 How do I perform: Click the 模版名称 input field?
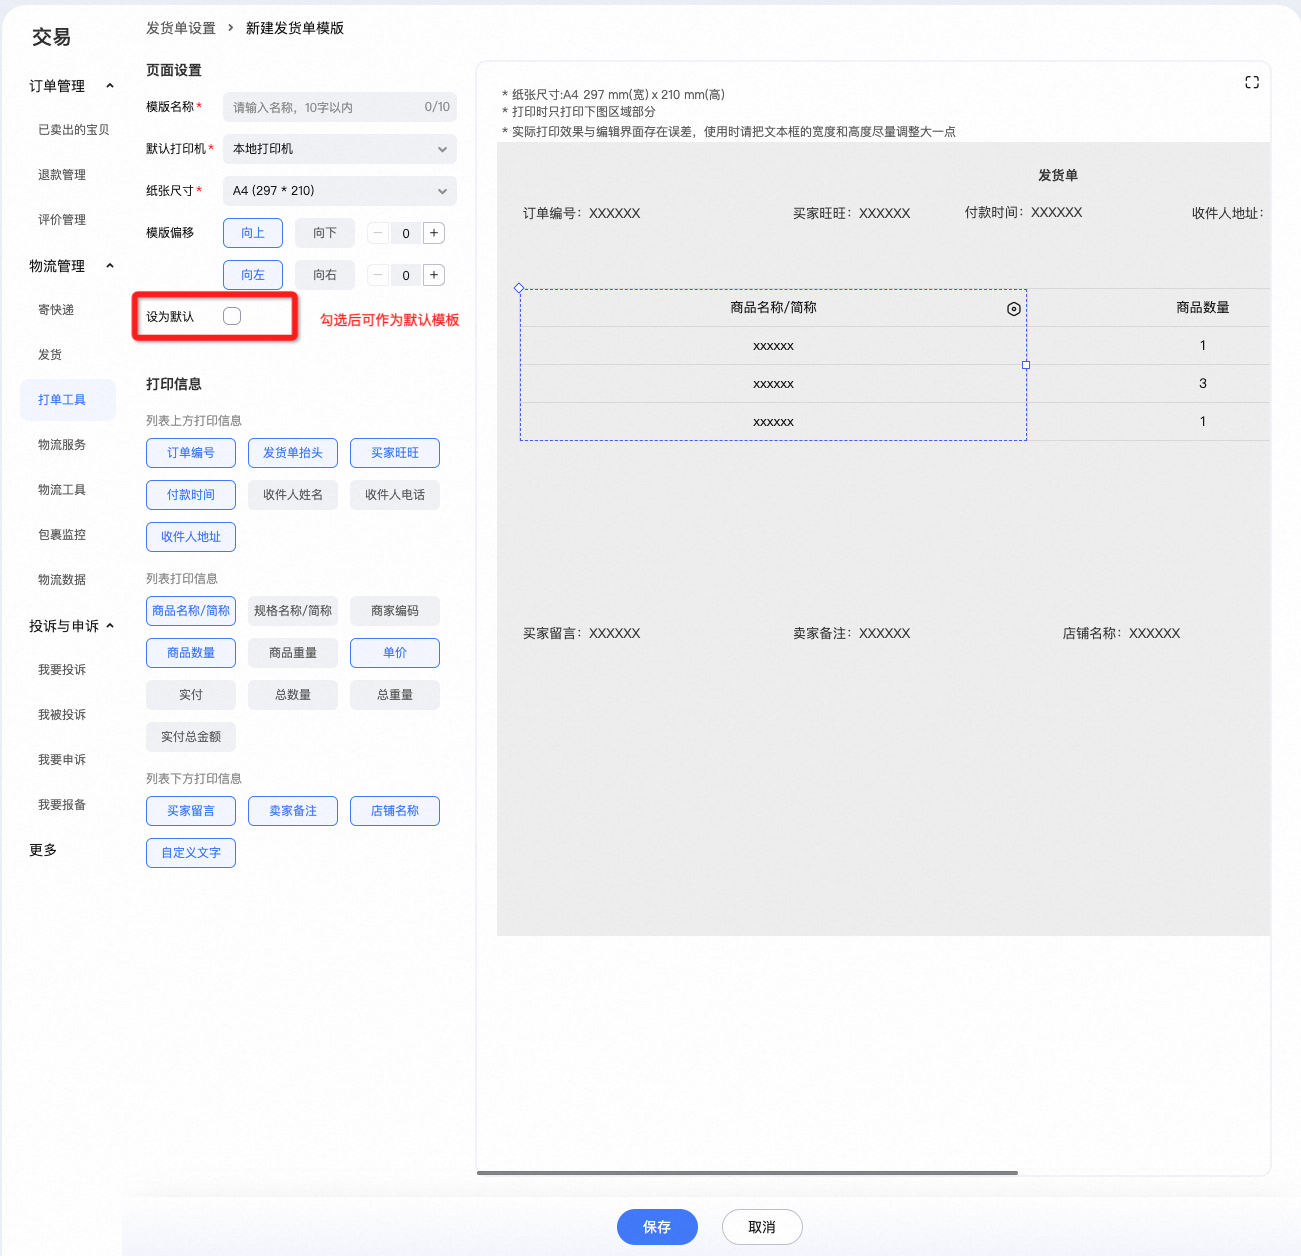click(340, 107)
